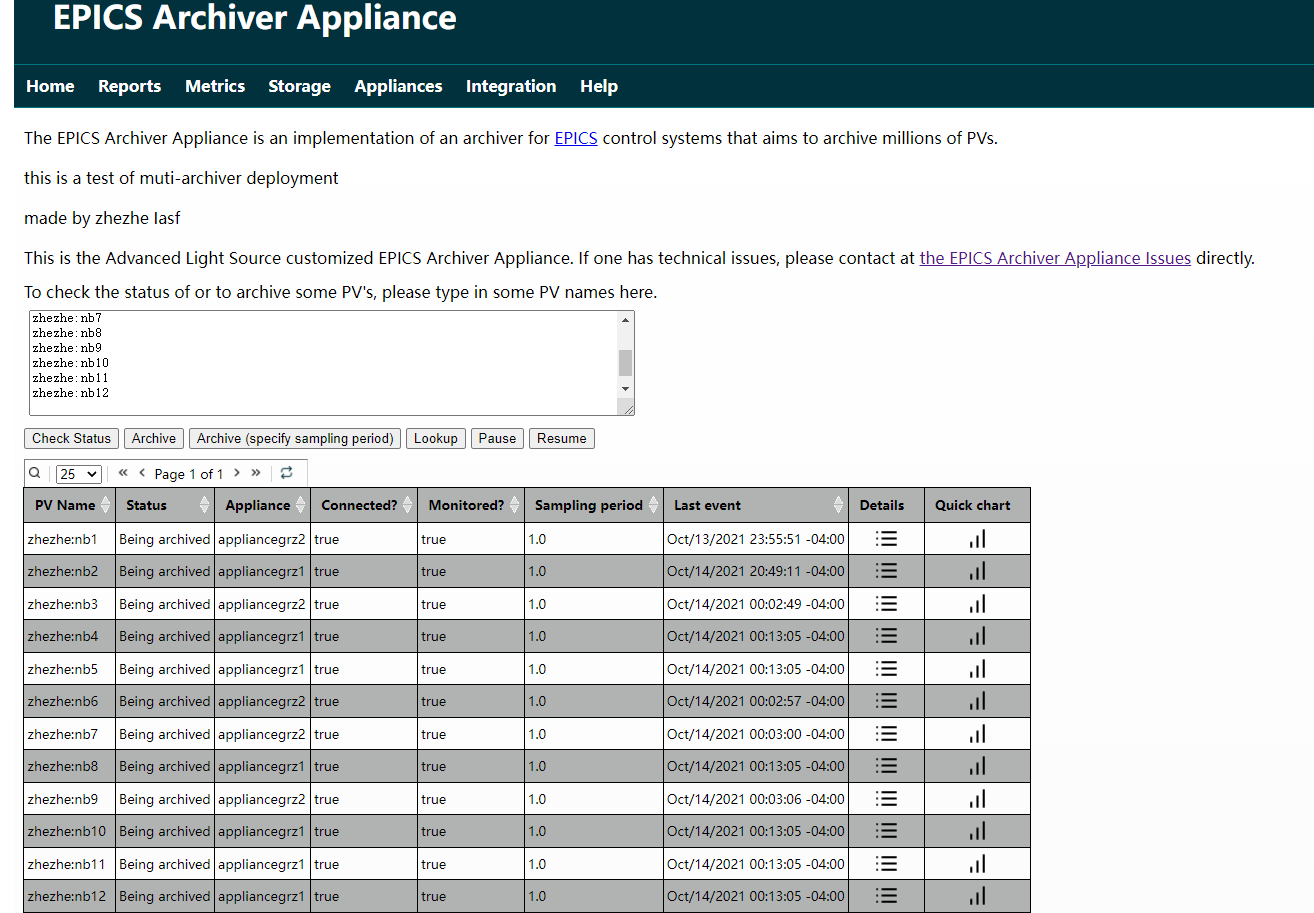Open the search filter magnifier icon

[34, 472]
